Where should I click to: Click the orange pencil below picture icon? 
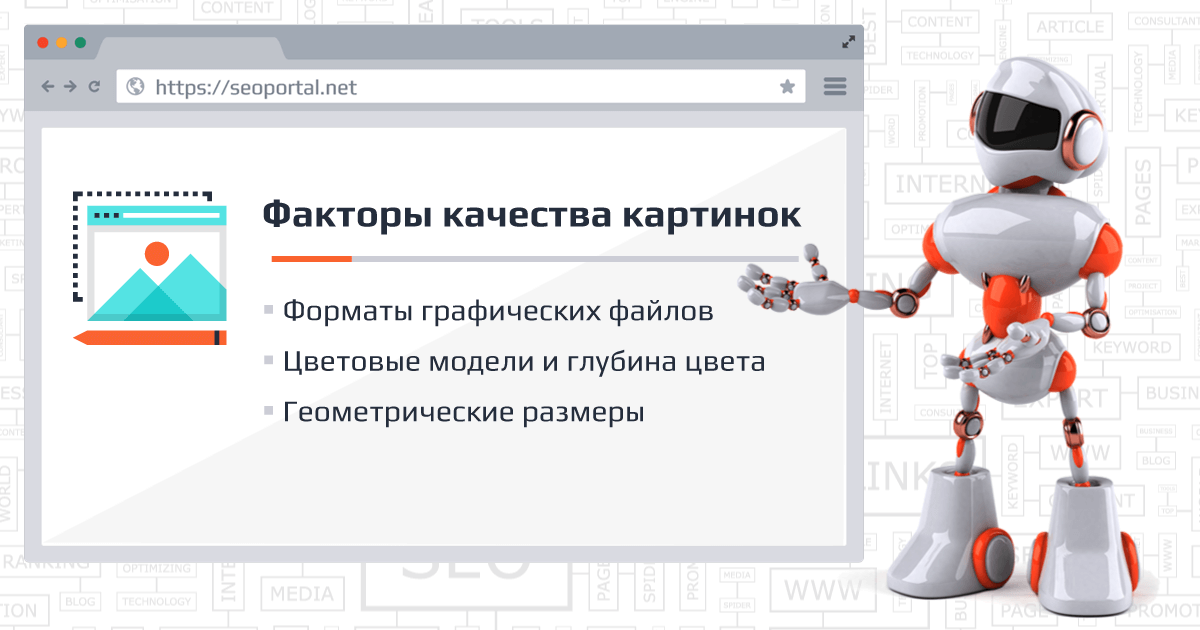(x=150, y=338)
